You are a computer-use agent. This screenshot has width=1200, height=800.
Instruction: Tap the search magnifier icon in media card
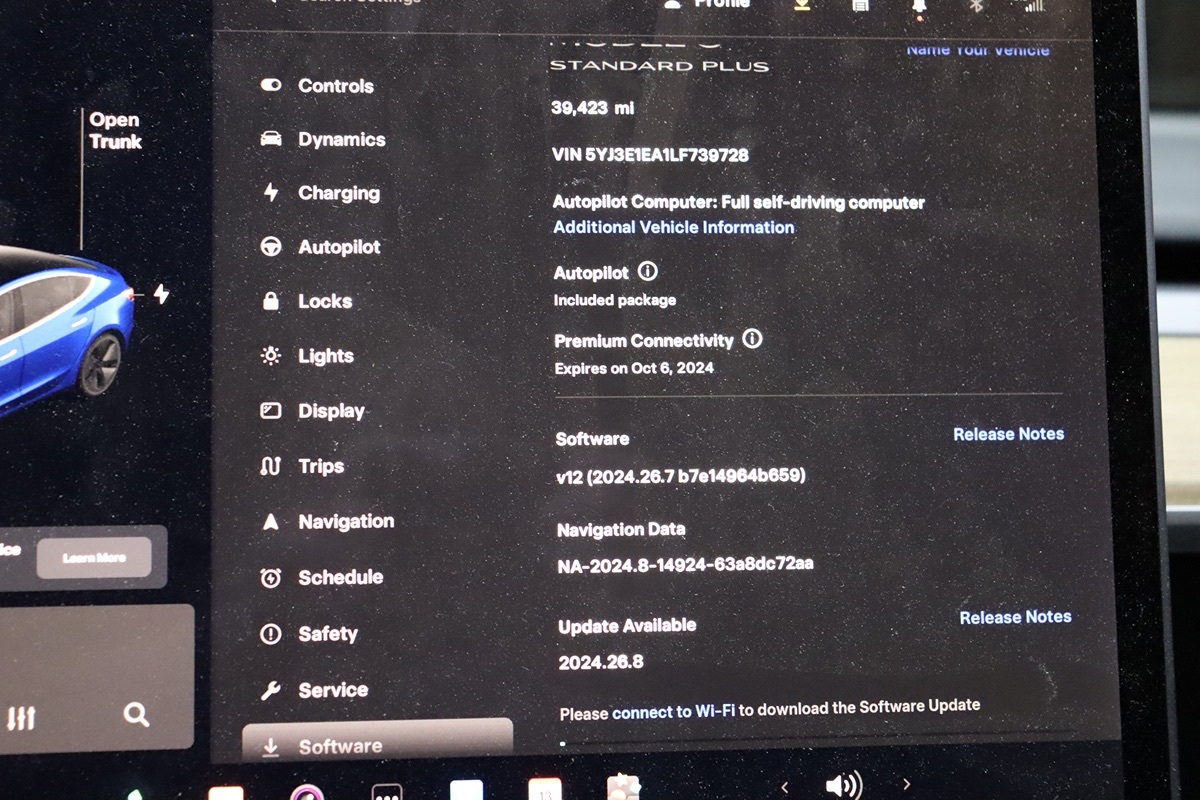pyautogui.click(x=136, y=713)
